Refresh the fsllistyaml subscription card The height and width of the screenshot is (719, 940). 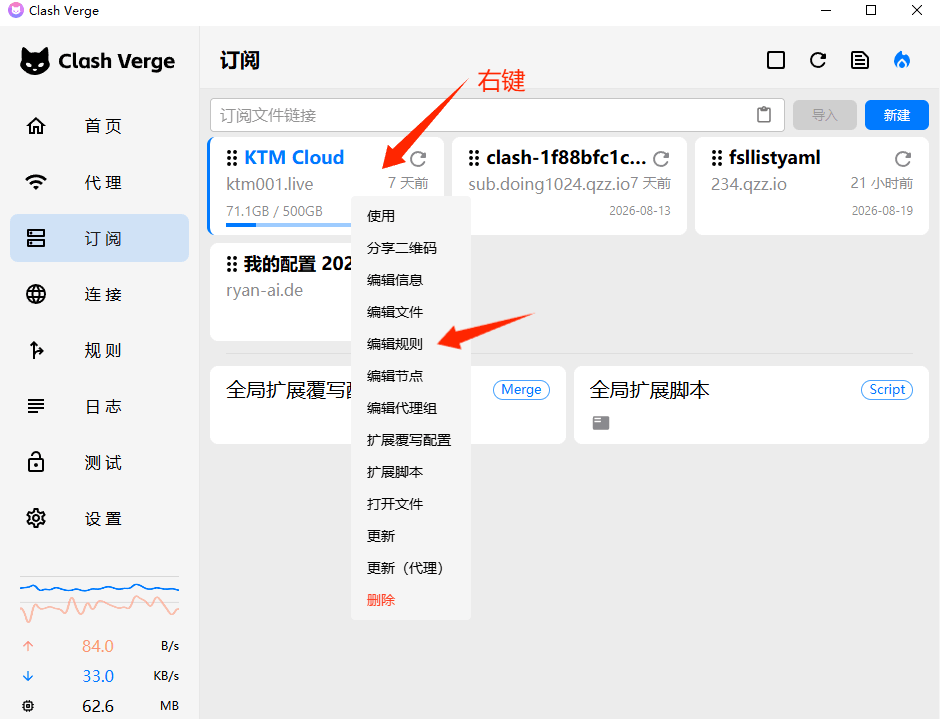click(x=903, y=159)
